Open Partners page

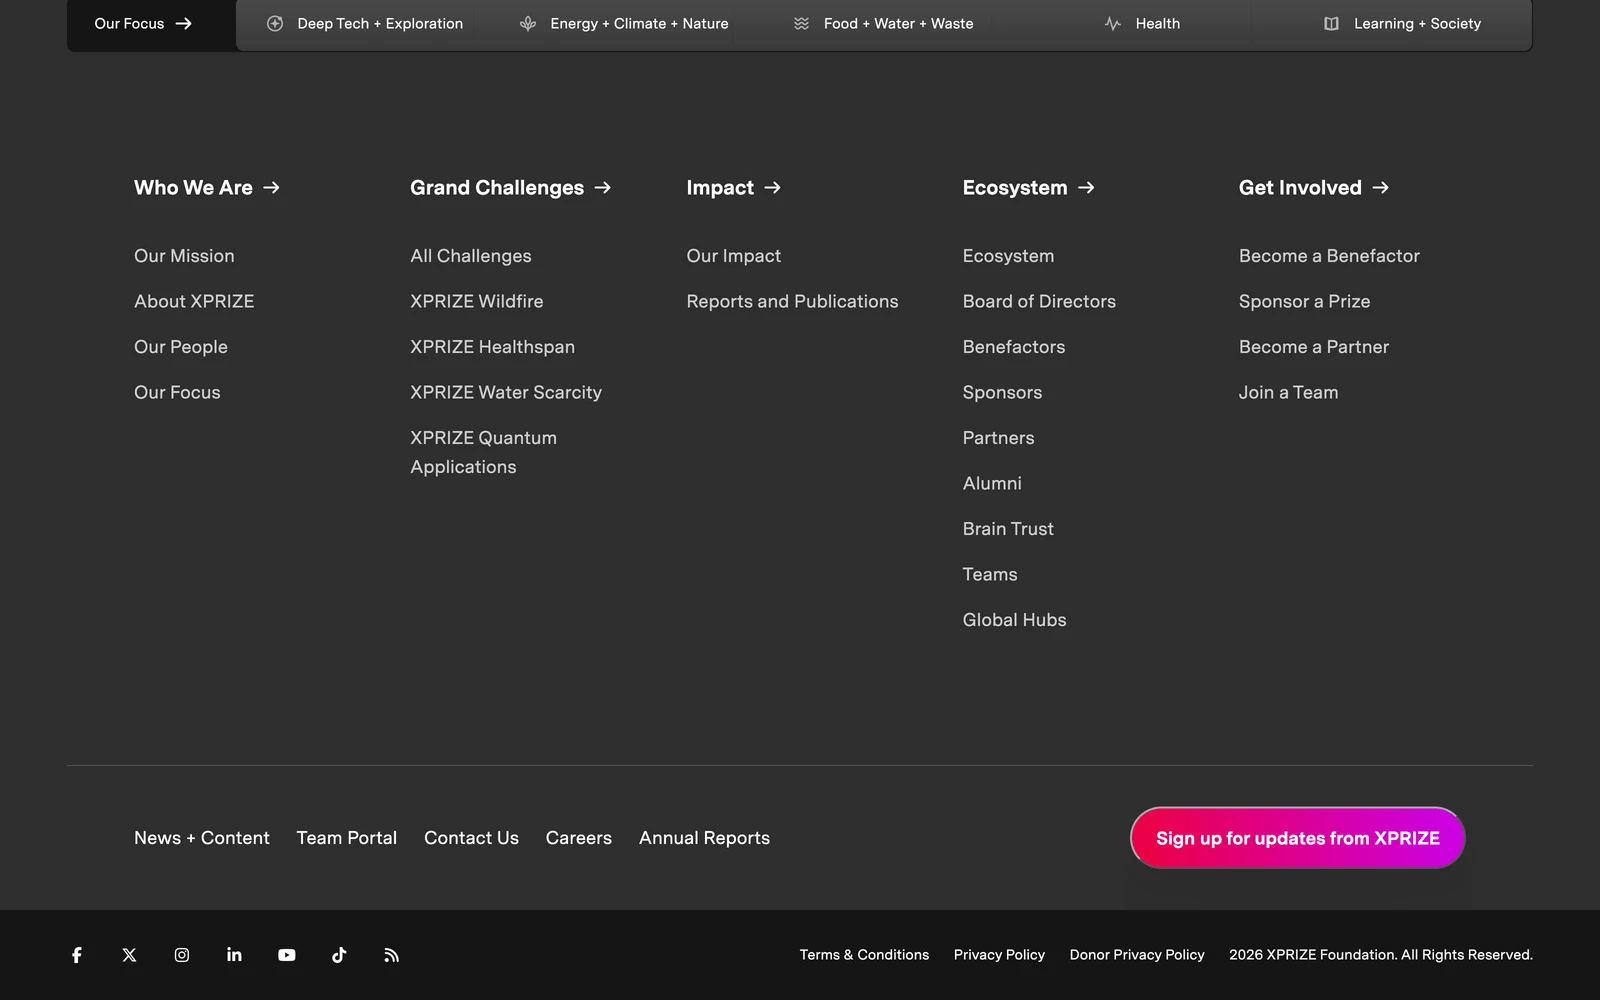point(999,438)
